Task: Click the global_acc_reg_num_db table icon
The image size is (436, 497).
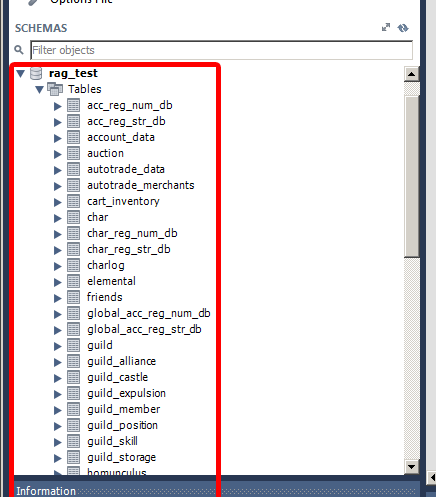Action: point(73,313)
